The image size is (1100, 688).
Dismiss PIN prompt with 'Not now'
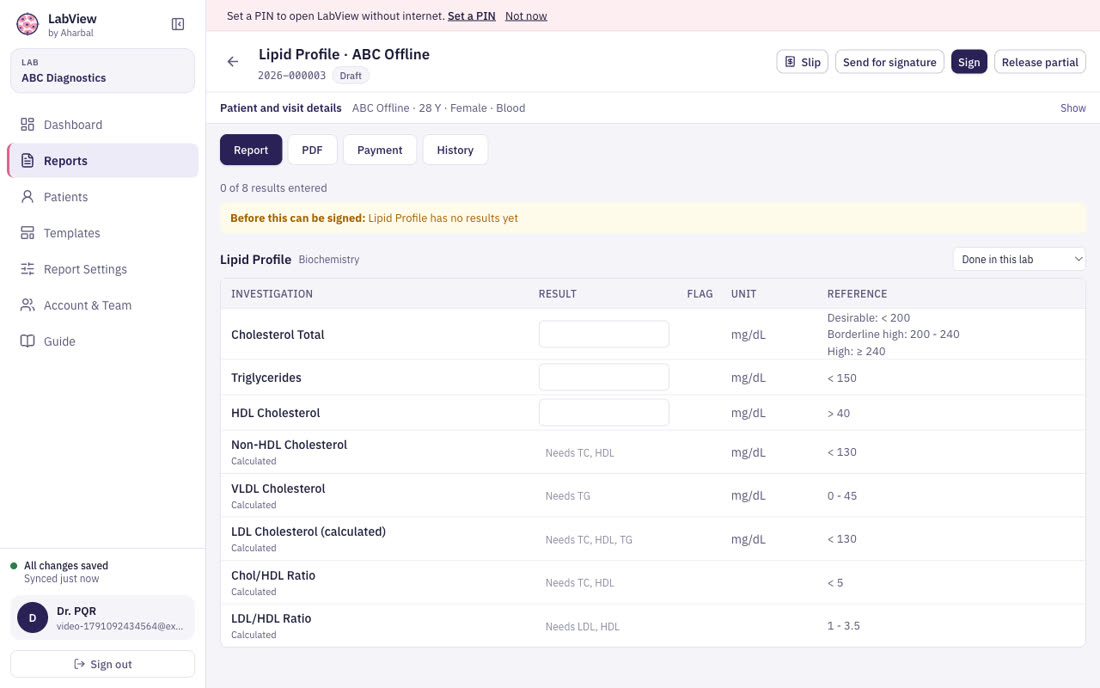[x=526, y=15]
